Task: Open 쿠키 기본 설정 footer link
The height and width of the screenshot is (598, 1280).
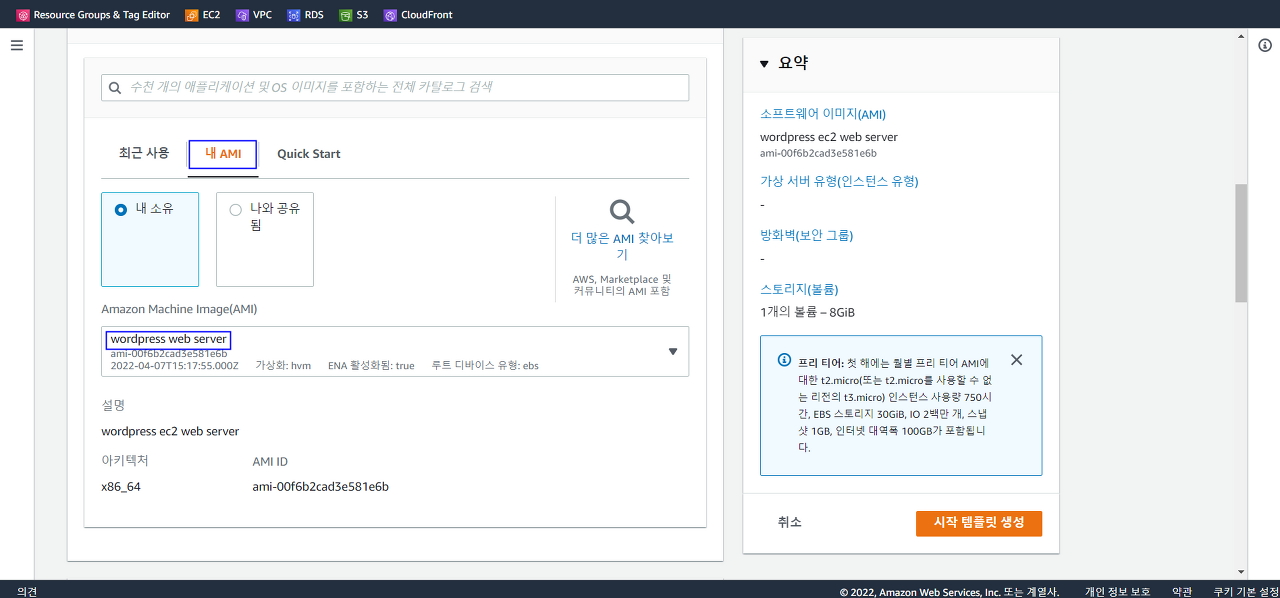Action: click(1246, 592)
